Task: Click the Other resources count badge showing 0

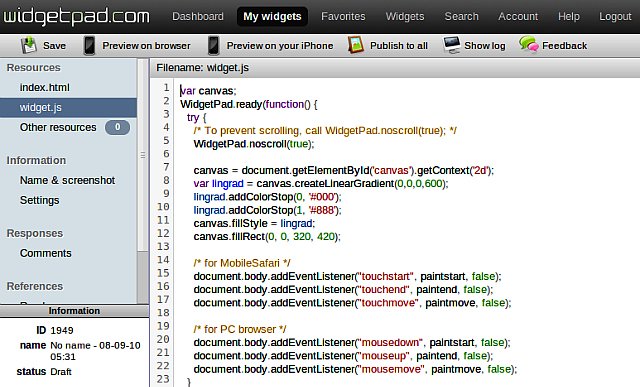Action: click(x=117, y=127)
